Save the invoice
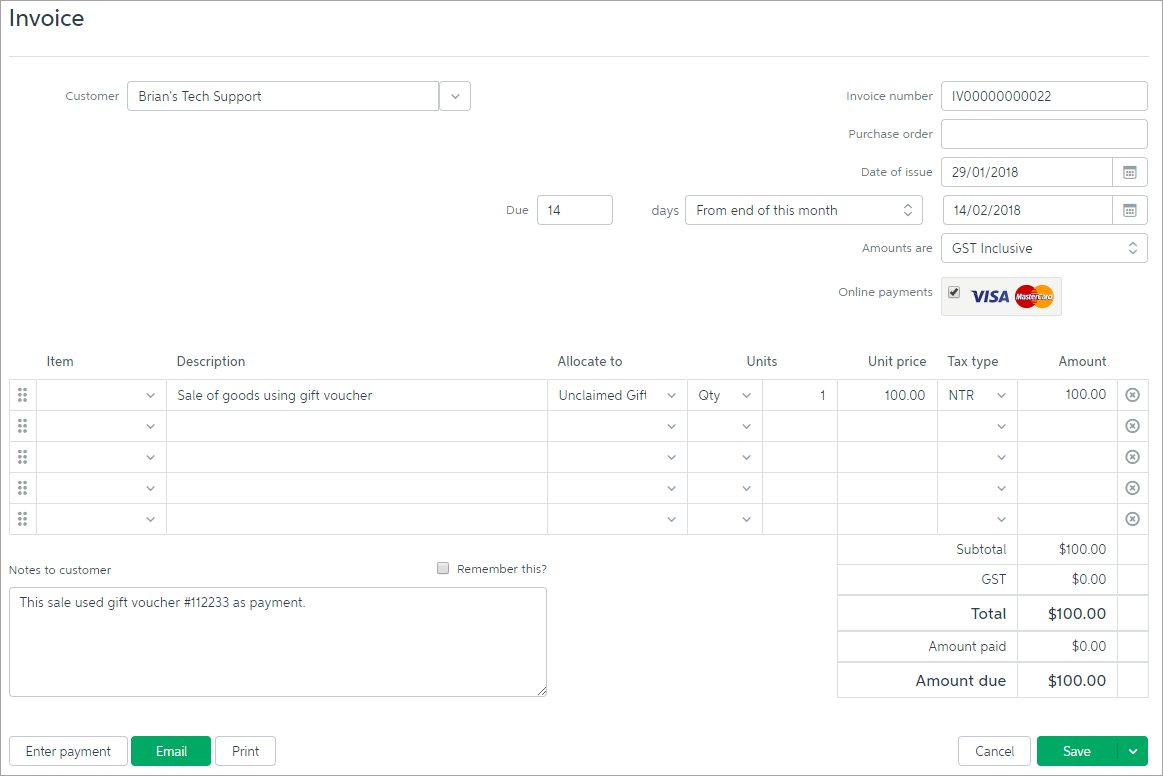The width and height of the screenshot is (1163, 776). point(1077,752)
